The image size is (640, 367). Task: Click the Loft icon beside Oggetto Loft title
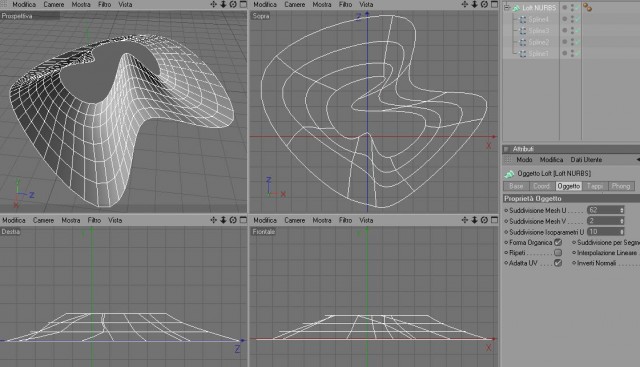click(509, 174)
